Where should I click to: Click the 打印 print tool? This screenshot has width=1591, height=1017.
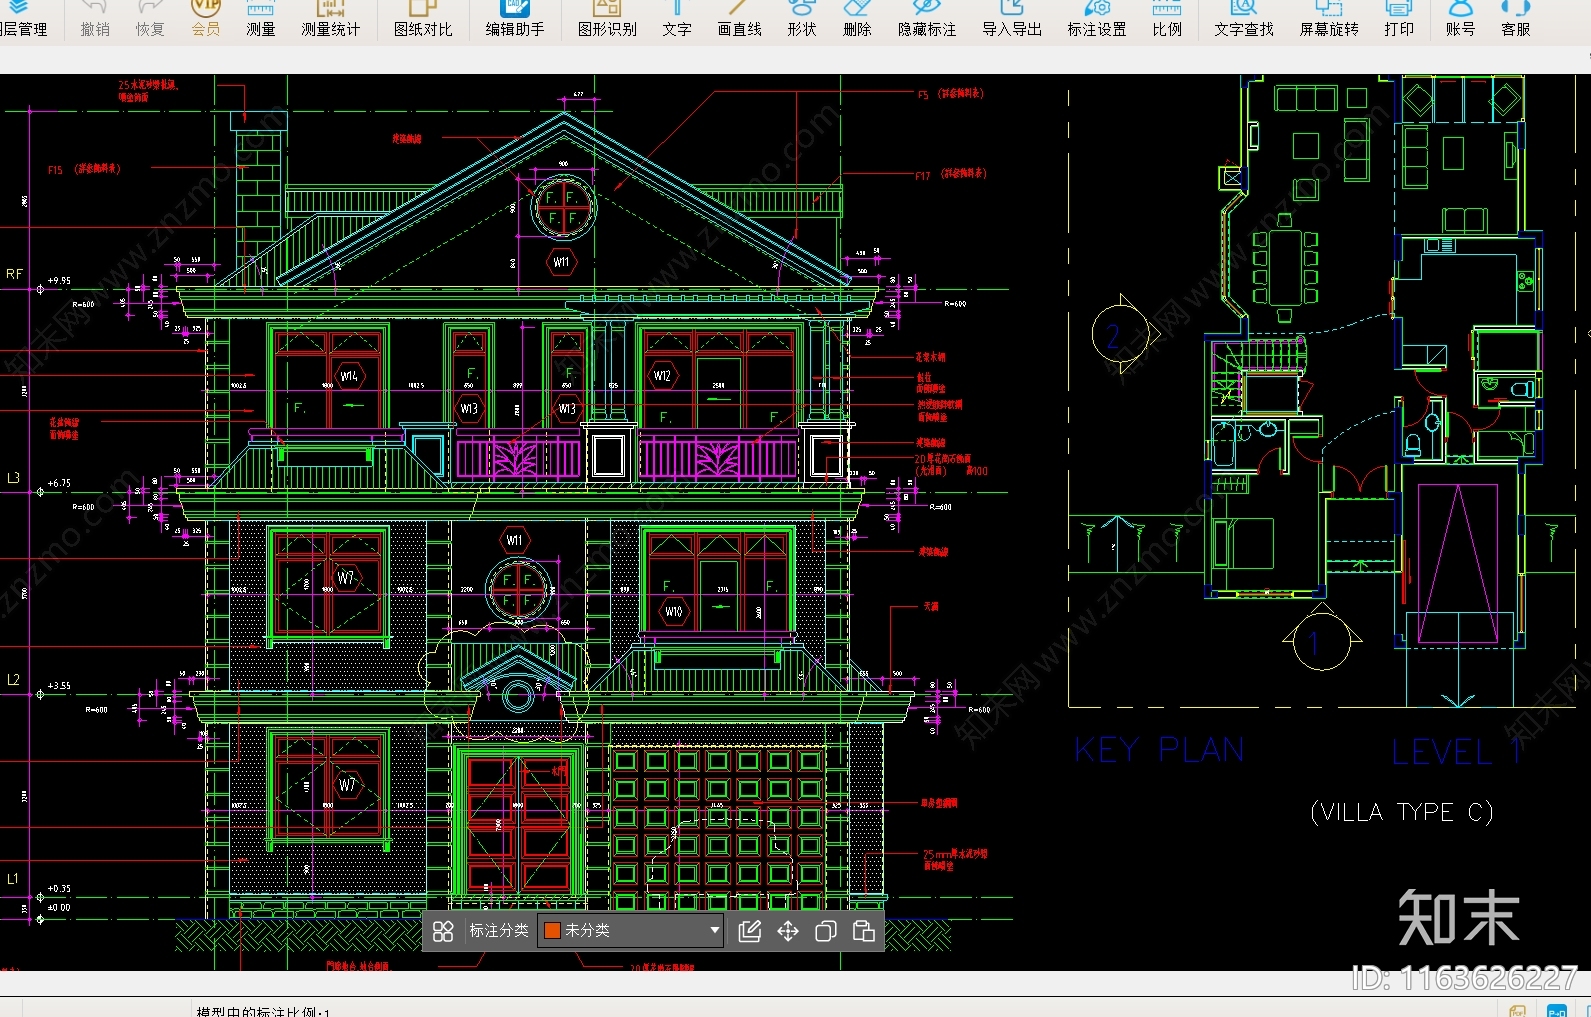tap(1399, 20)
